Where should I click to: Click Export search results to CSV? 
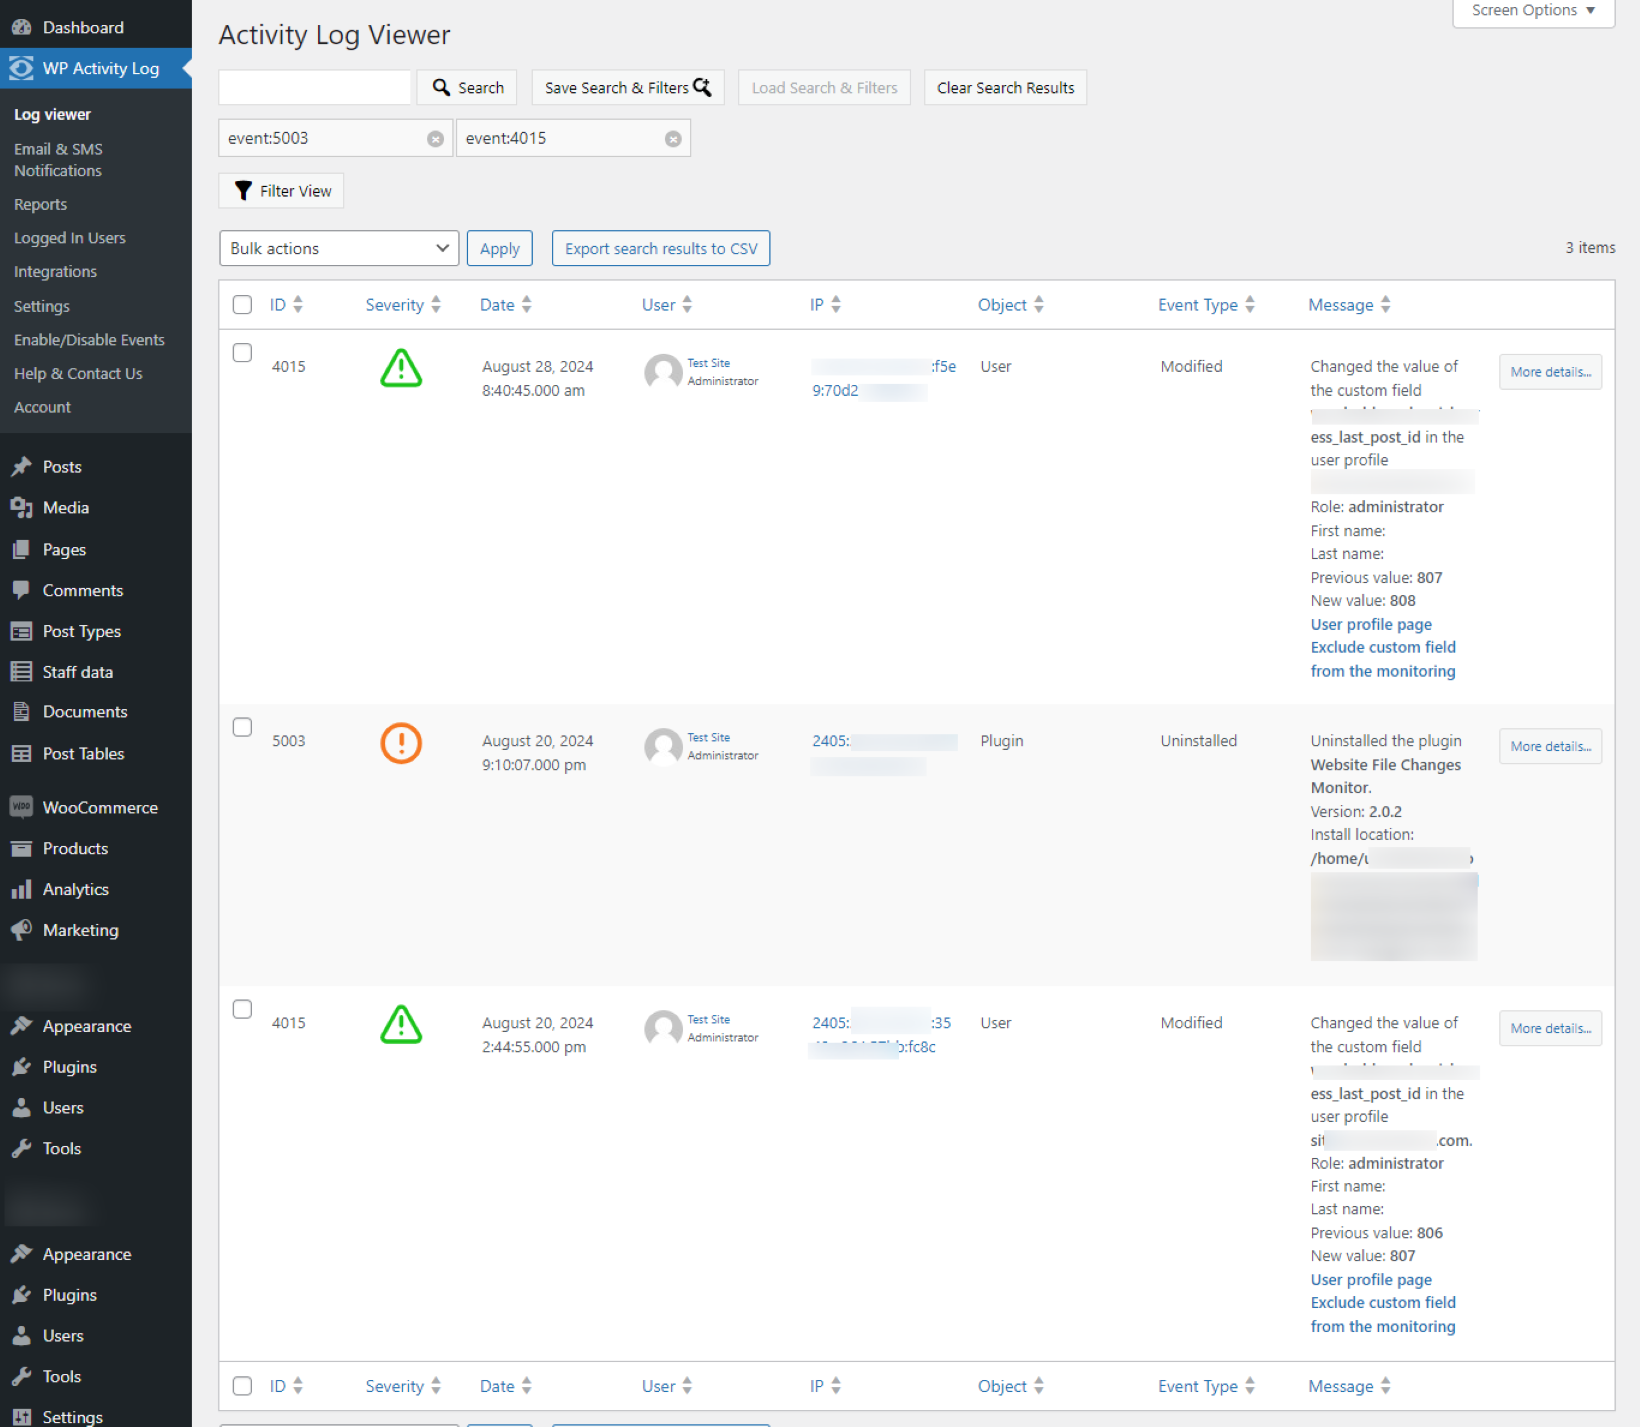pos(660,248)
